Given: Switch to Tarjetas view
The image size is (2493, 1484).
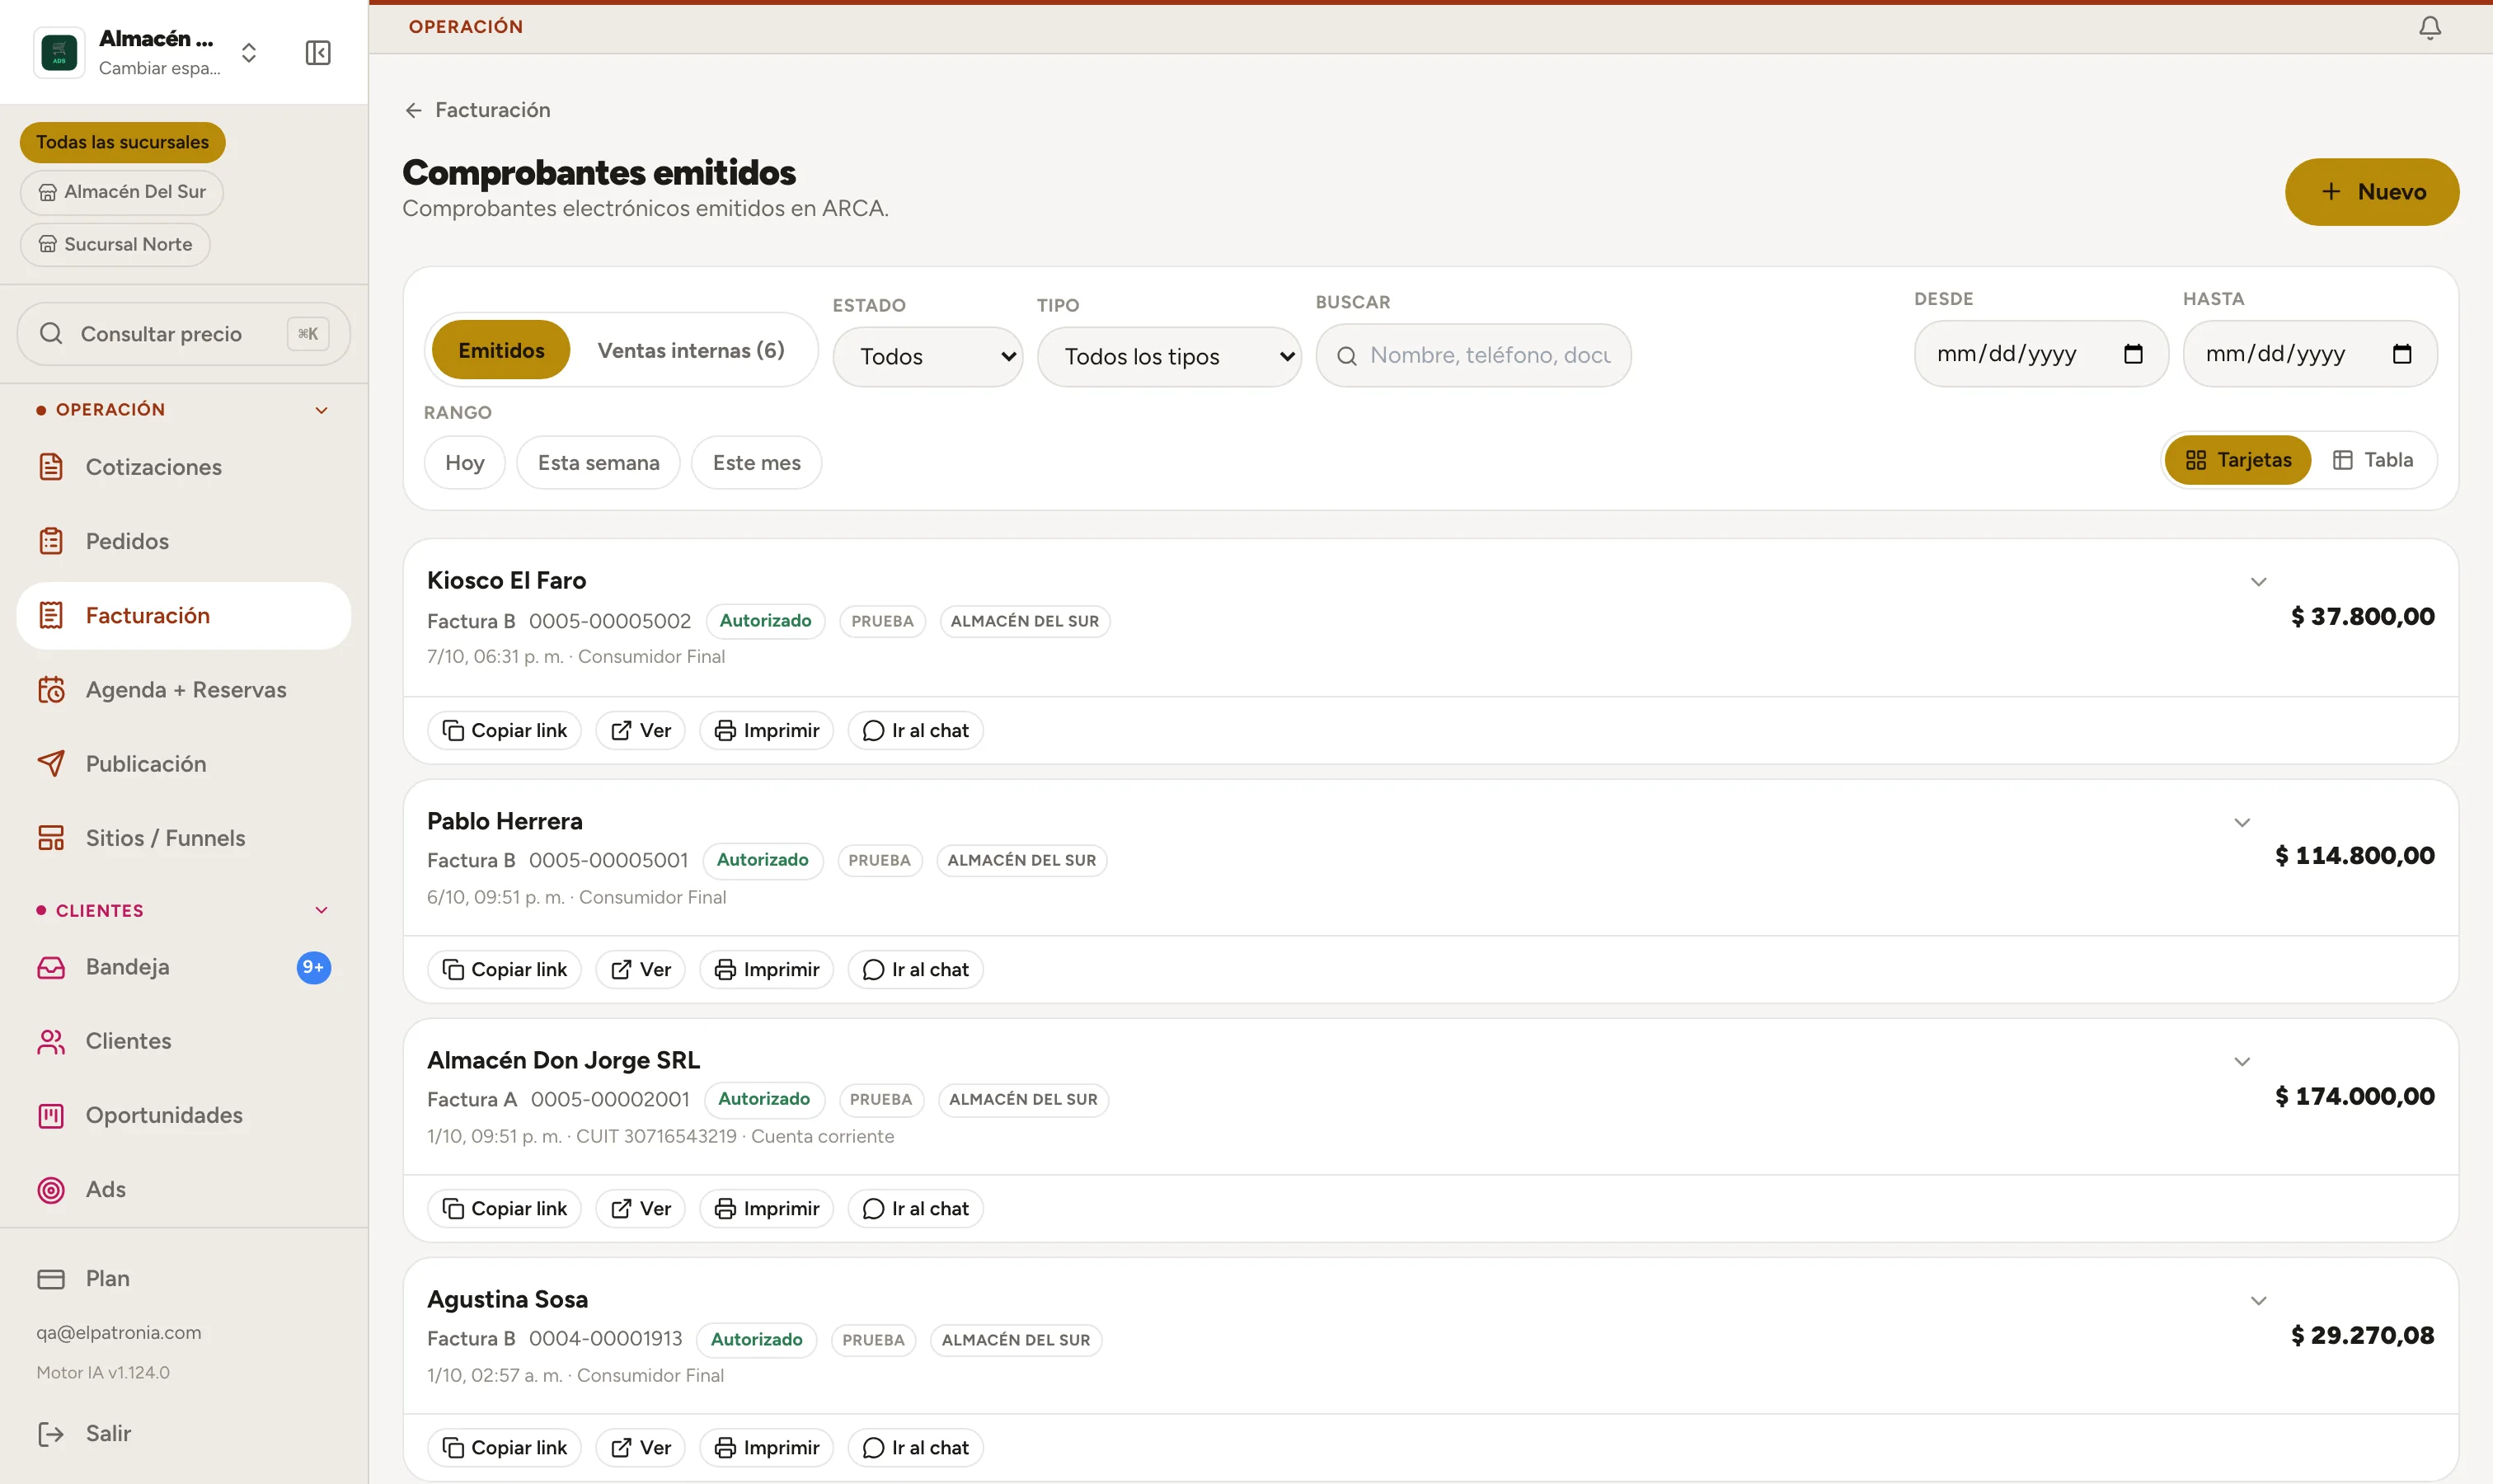Looking at the screenshot, I should click(x=2237, y=460).
